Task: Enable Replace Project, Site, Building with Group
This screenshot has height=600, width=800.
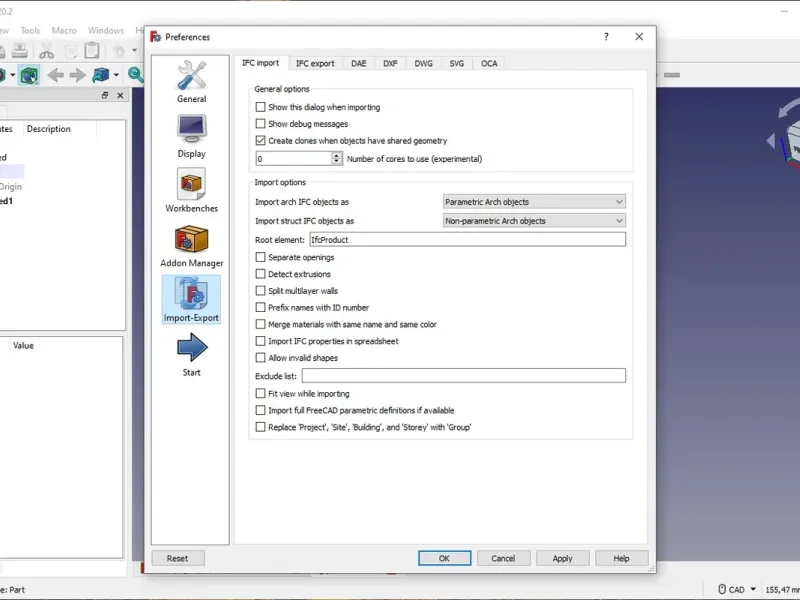Action: [260, 428]
